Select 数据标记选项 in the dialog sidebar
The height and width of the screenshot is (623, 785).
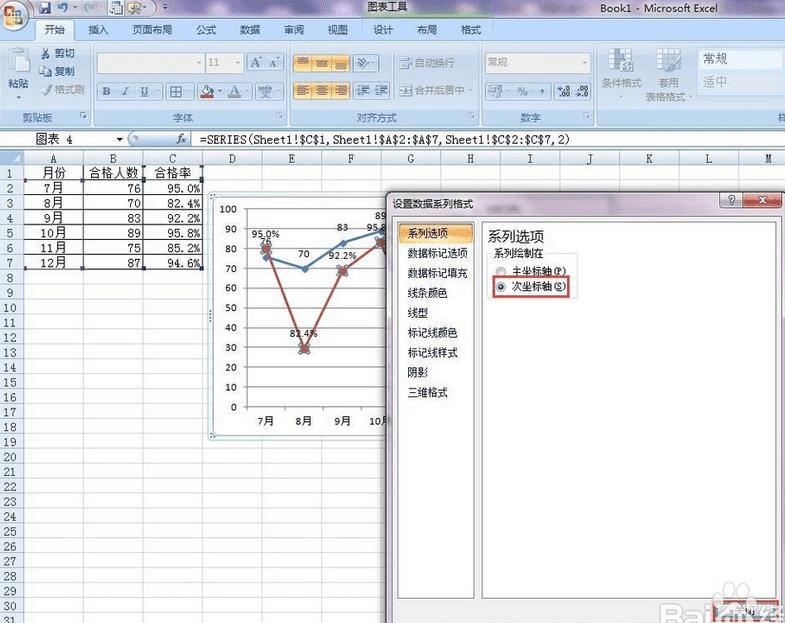[x=437, y=253]
